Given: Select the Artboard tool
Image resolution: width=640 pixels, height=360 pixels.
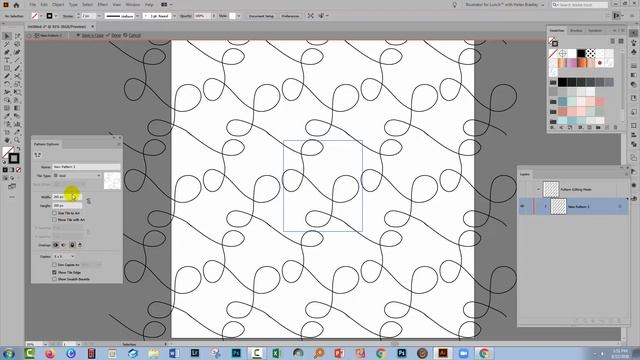Looking at the screenshot, I should coord(7,132).
